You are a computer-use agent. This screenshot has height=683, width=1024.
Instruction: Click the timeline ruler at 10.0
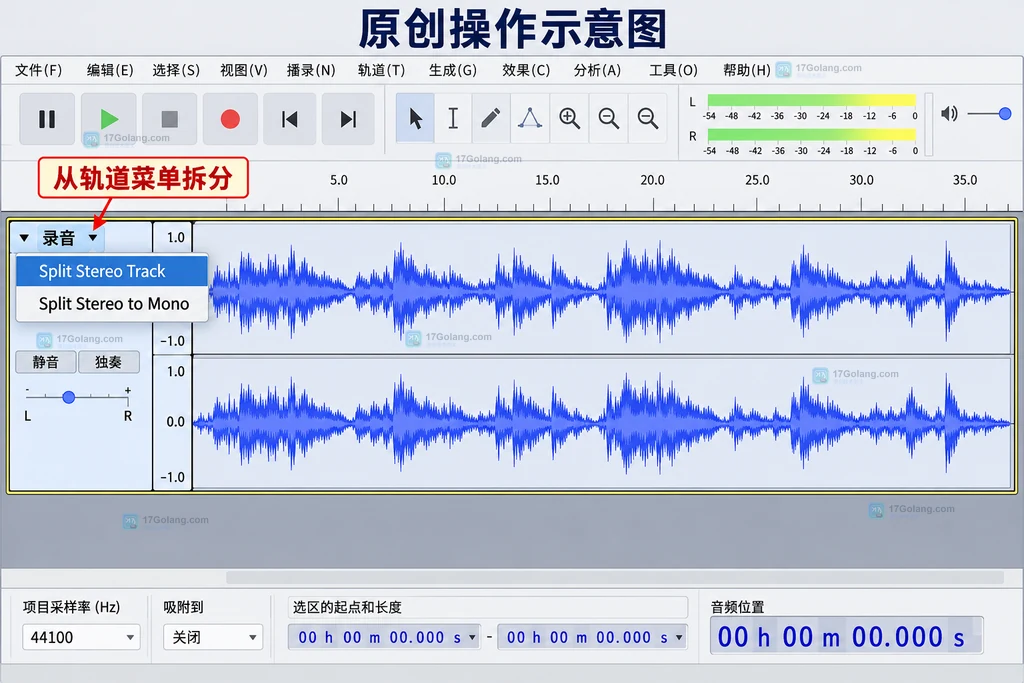pos(444,180)
